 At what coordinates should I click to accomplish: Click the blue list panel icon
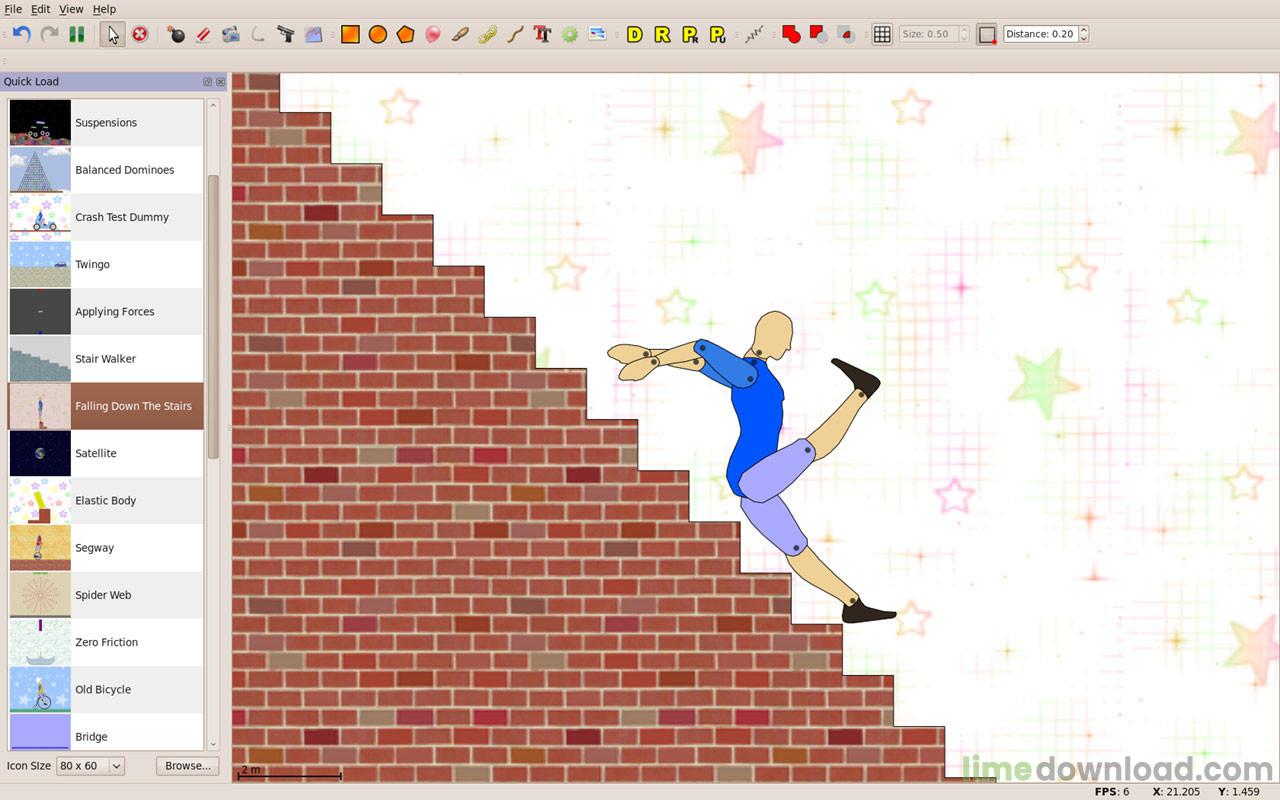point(597,34)
